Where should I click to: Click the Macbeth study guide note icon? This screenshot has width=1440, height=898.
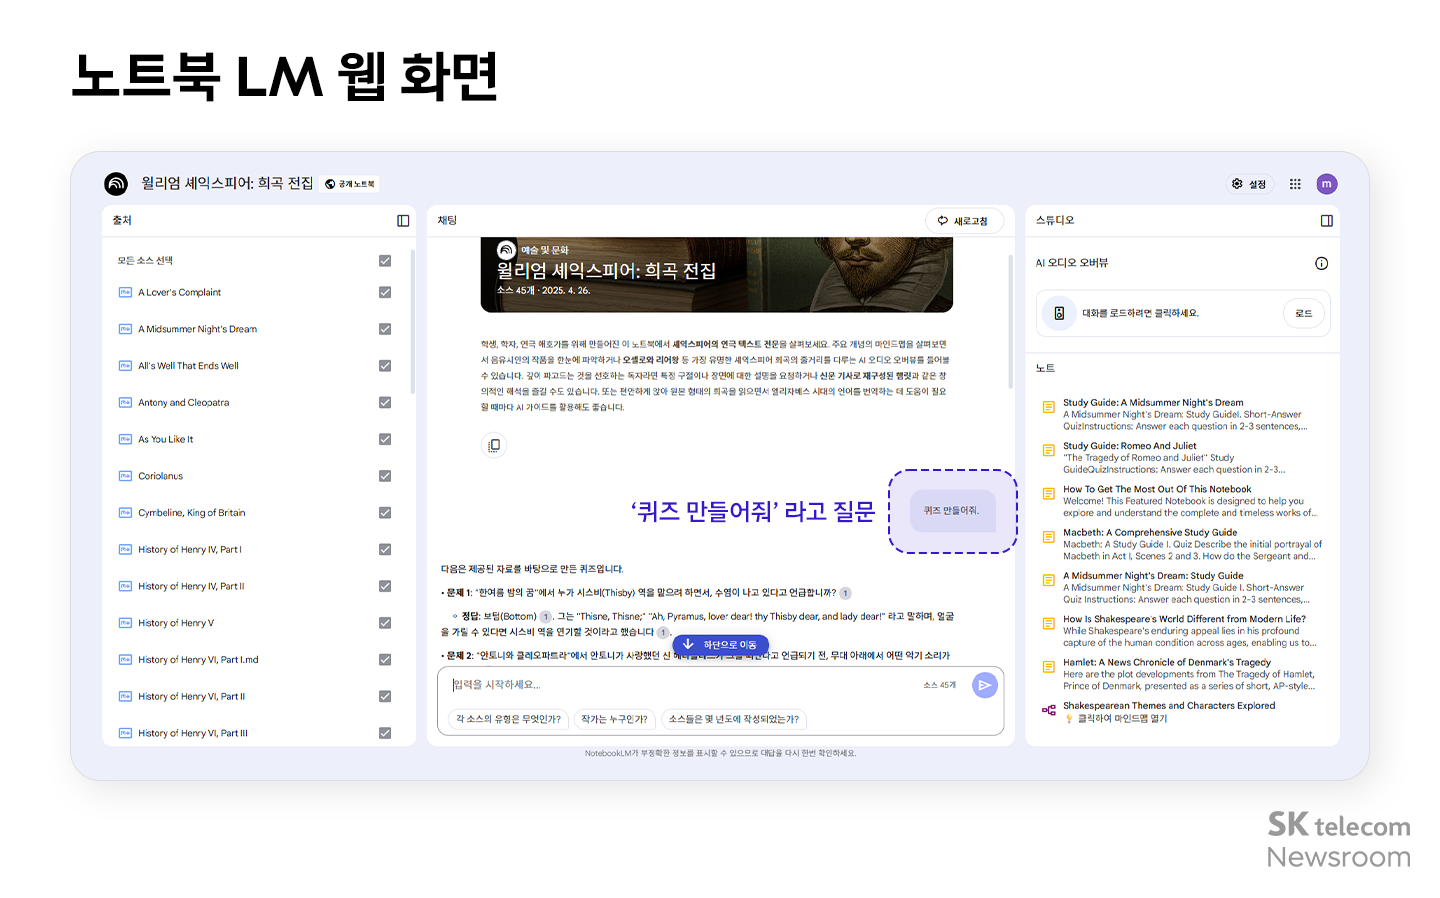[1046, 536]
